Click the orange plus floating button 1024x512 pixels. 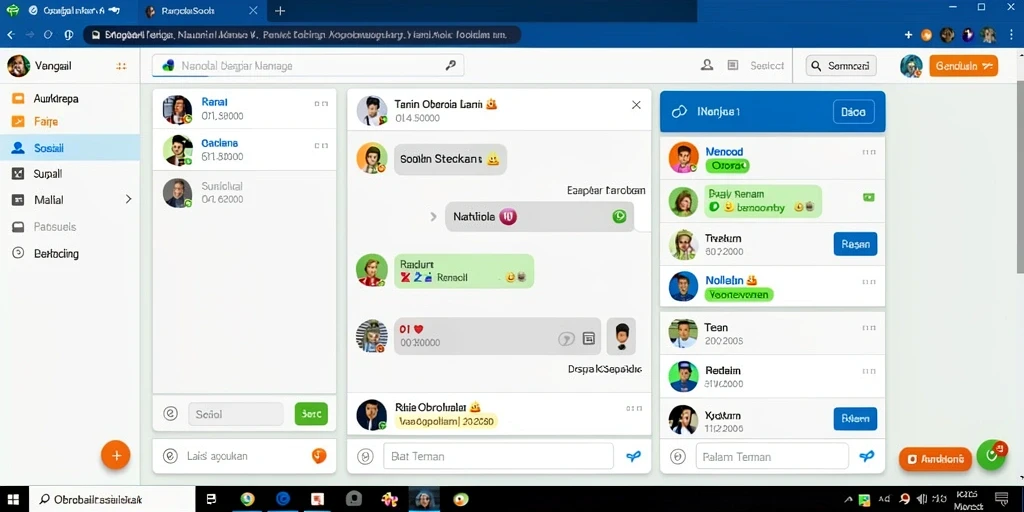[116, 455]
